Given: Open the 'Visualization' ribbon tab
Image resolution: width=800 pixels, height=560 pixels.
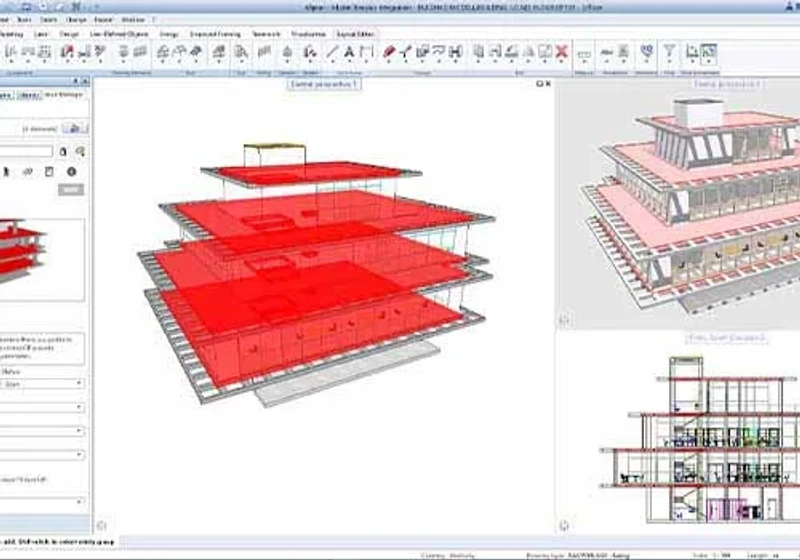Looking at the screenshot, I should [x=309, y=34].
